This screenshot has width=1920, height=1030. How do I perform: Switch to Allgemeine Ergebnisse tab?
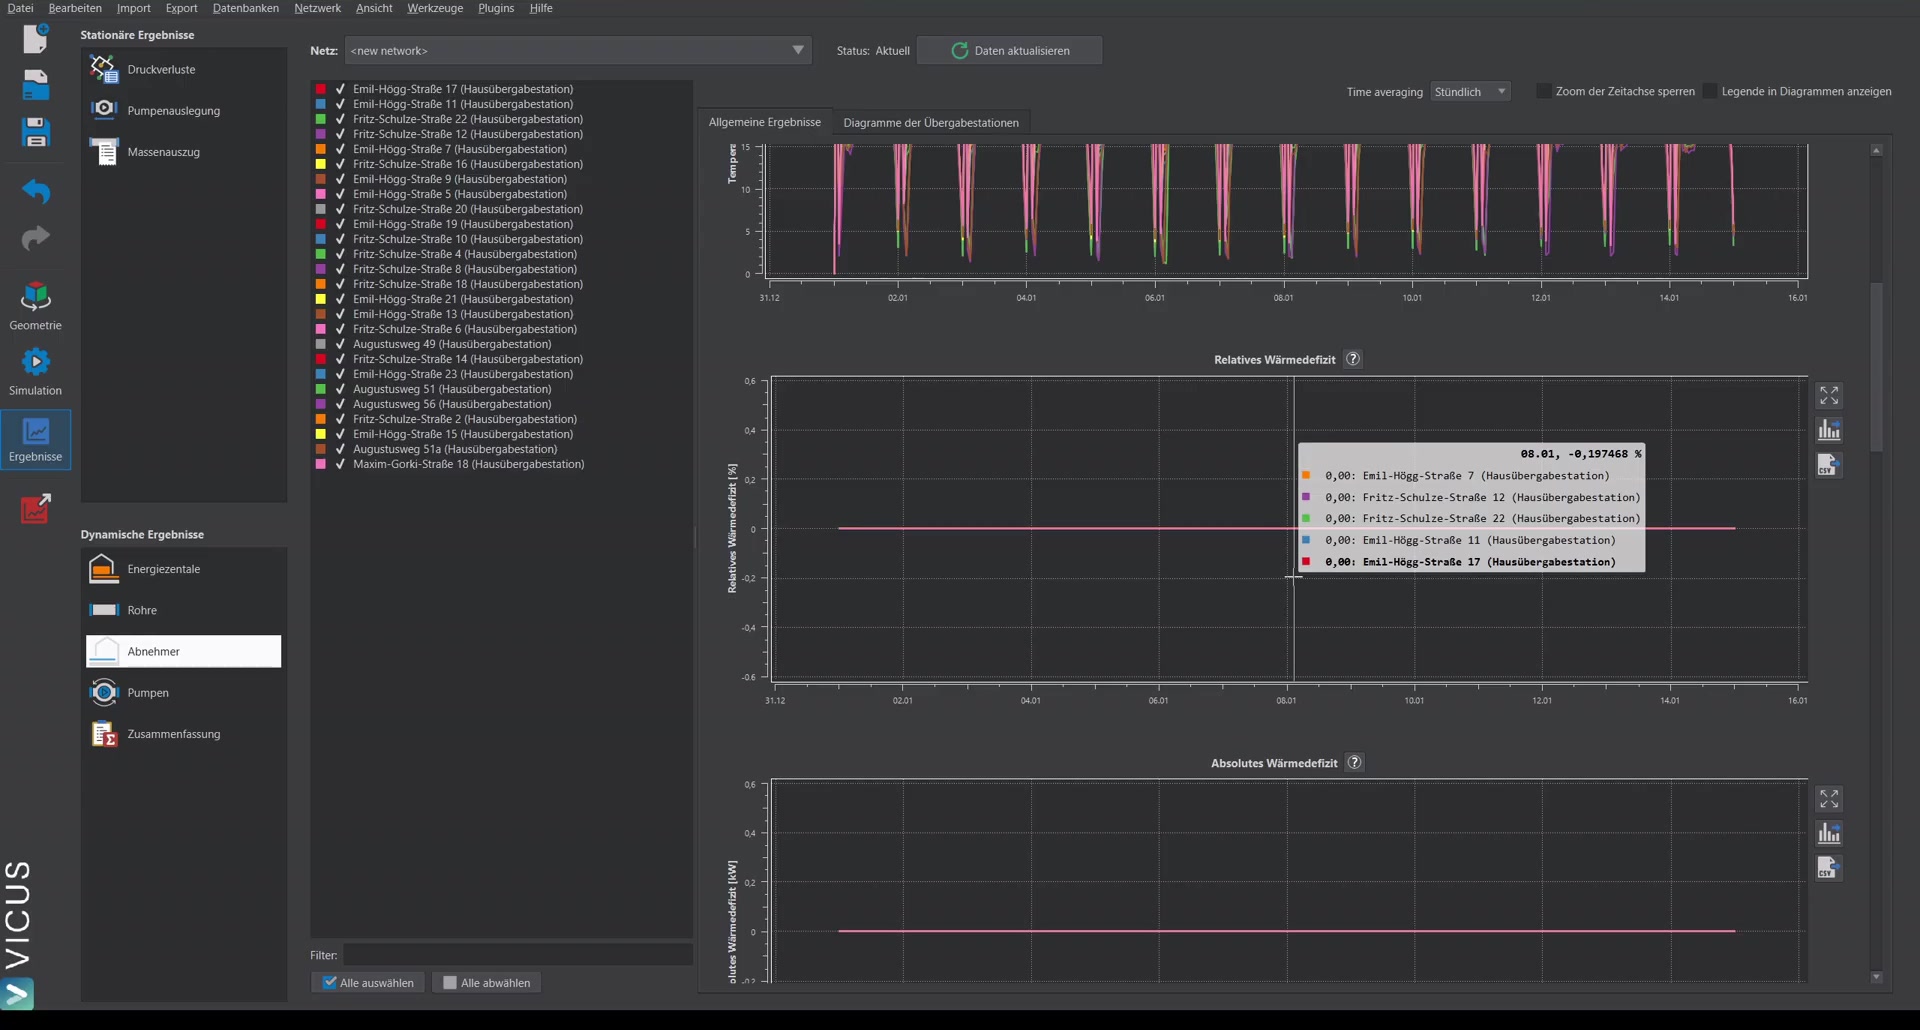pos(765,122)
